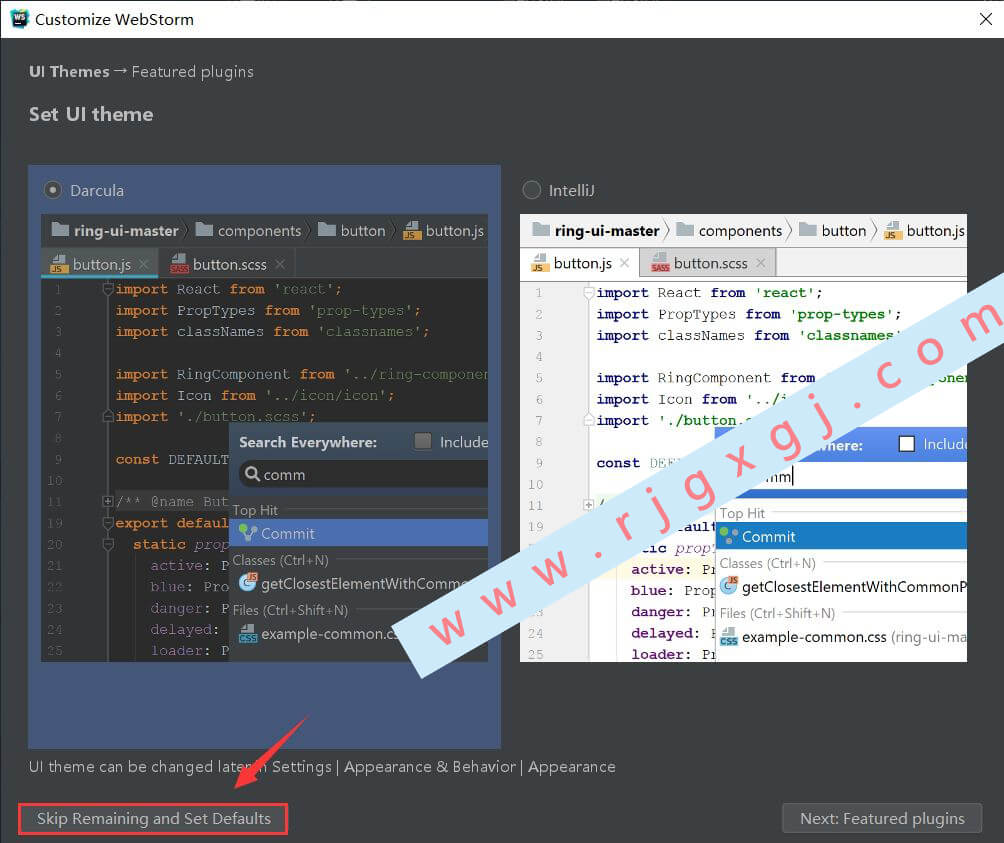1004x843 pixels.
Task: Click the comm search field in Darcula preview
Action: [x=363, y=474]
